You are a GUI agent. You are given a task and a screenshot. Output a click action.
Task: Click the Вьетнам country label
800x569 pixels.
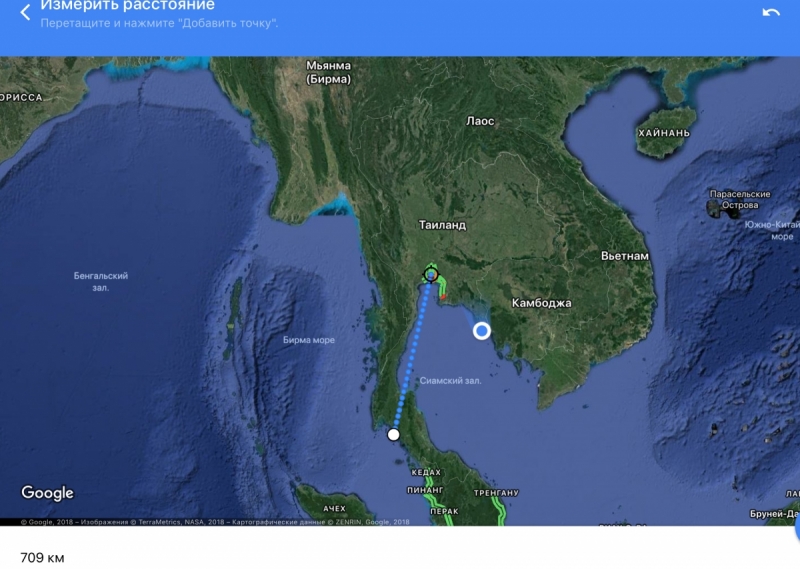click(x=625, y=256)
